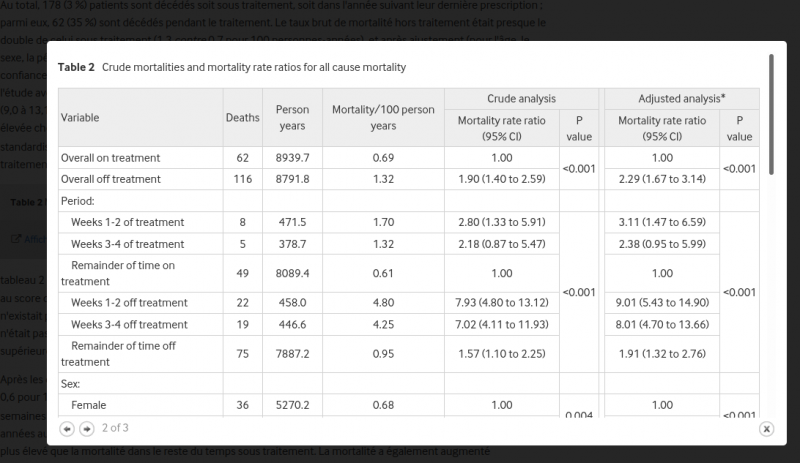Click the lightbox vertical scrollbar thumb
This screenshot has width=800, height=463.
(771, 115)
